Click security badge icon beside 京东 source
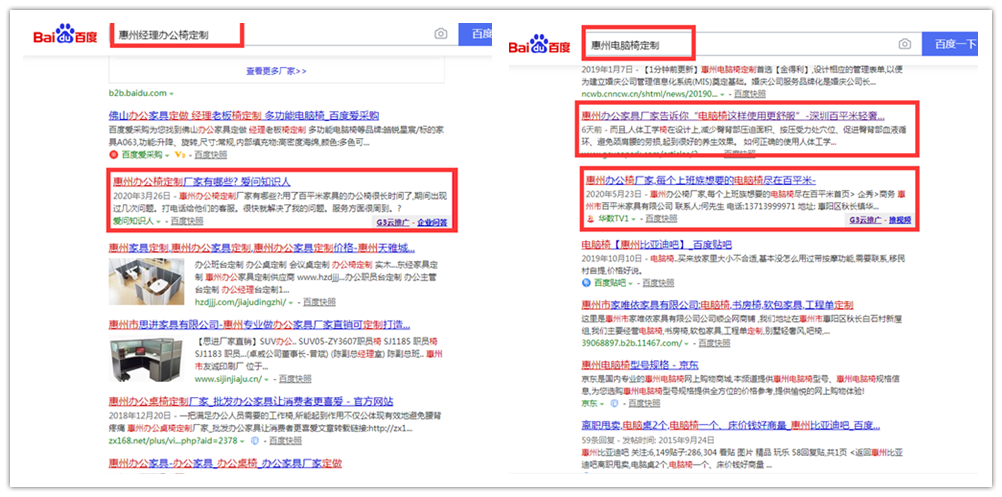The image size is (1002, 497). point(614,404)
